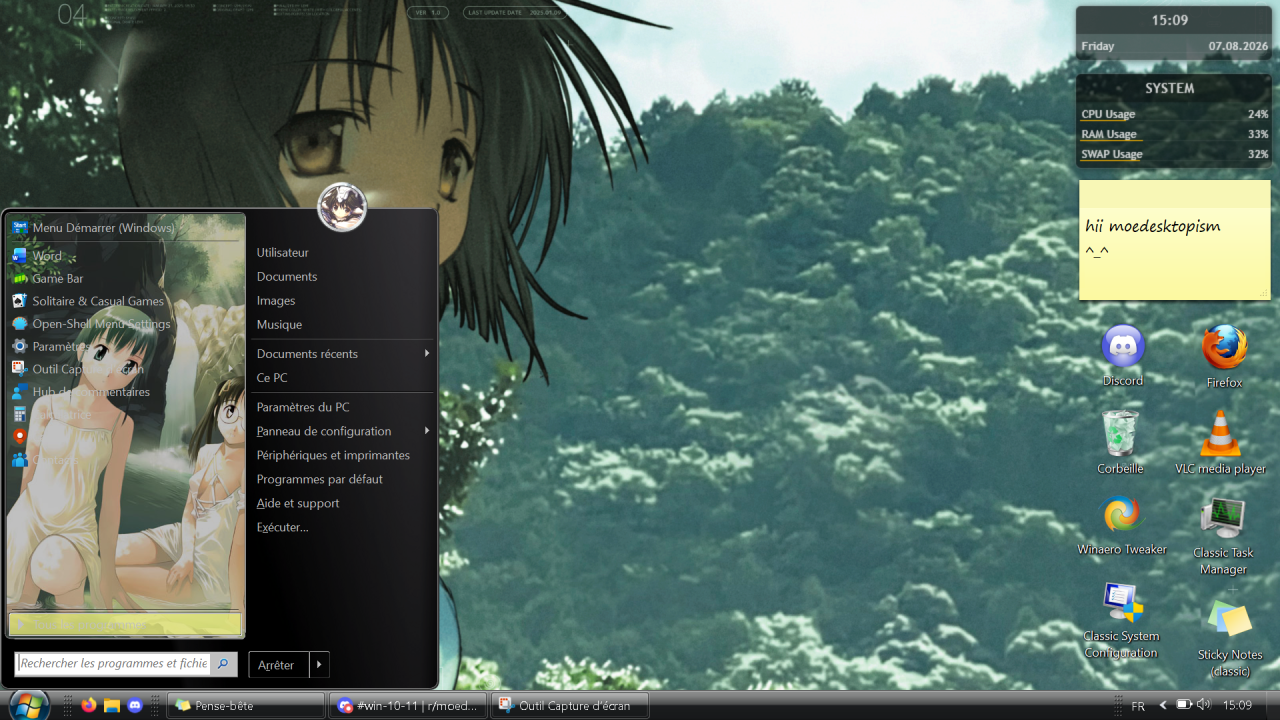Launch Solitaire & Casual Games
Screen dimensions: 1280x720
(125, 301)
